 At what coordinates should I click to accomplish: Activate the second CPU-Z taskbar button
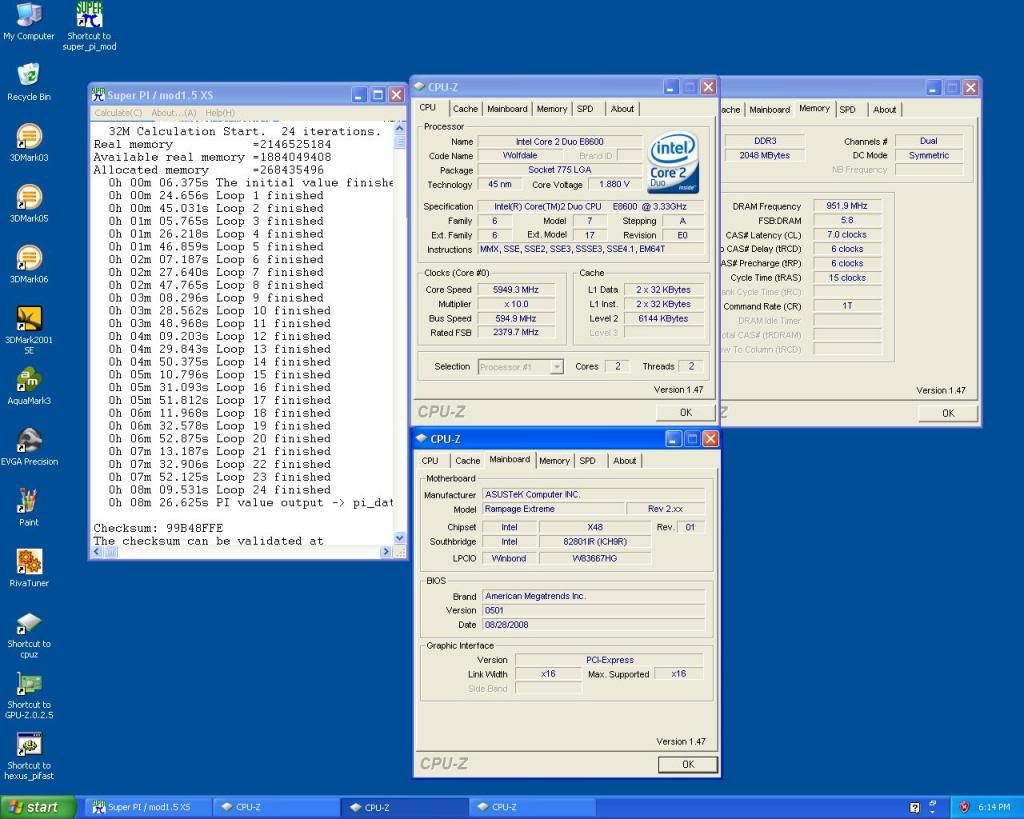tap(405, 807)
